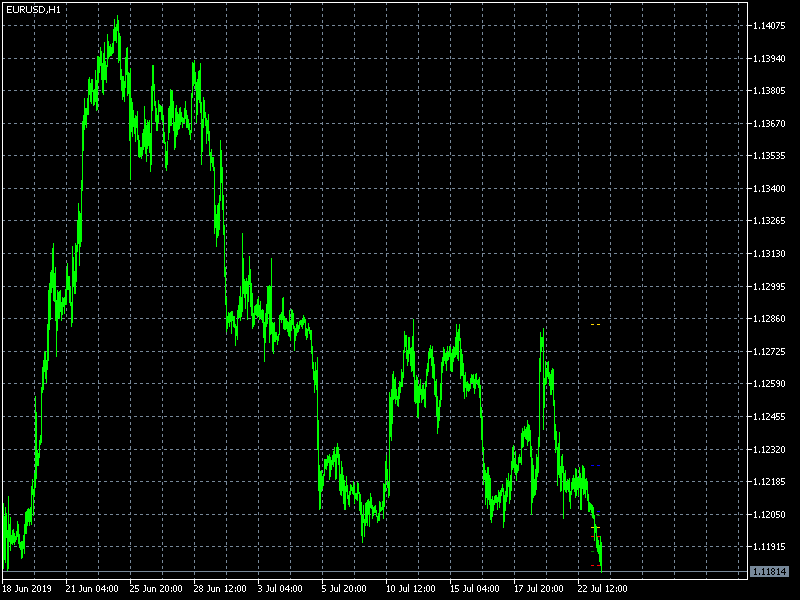
Task: Click the 1.13130 price level label
Action: (769, 254)
